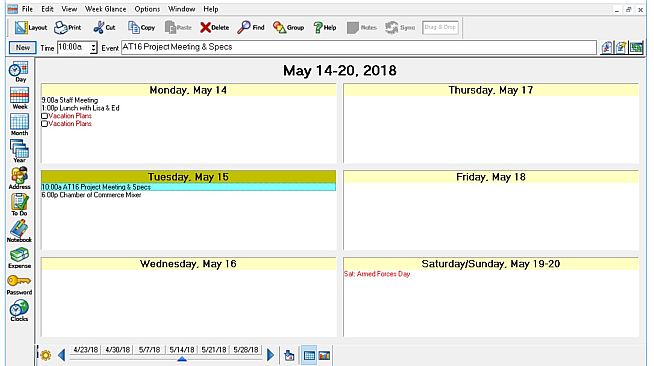Select the 5/14/18 week tab
Screen dimensions: 654x366
[x=182, y=350]
